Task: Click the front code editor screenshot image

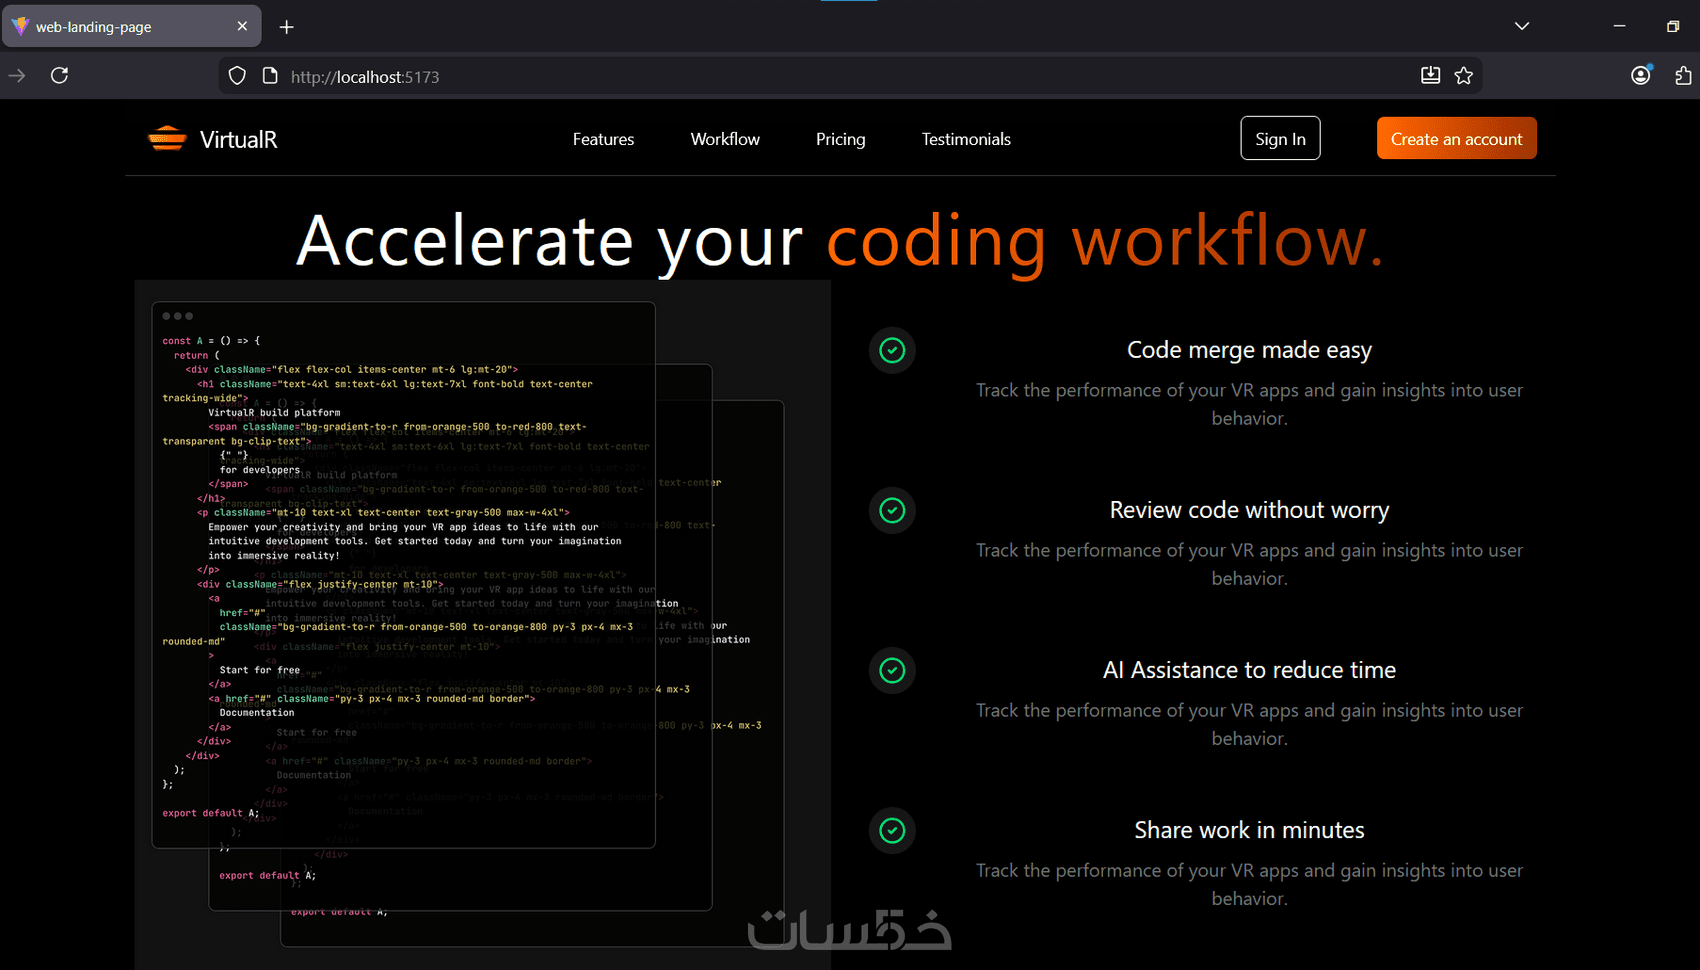Action: 403,575
